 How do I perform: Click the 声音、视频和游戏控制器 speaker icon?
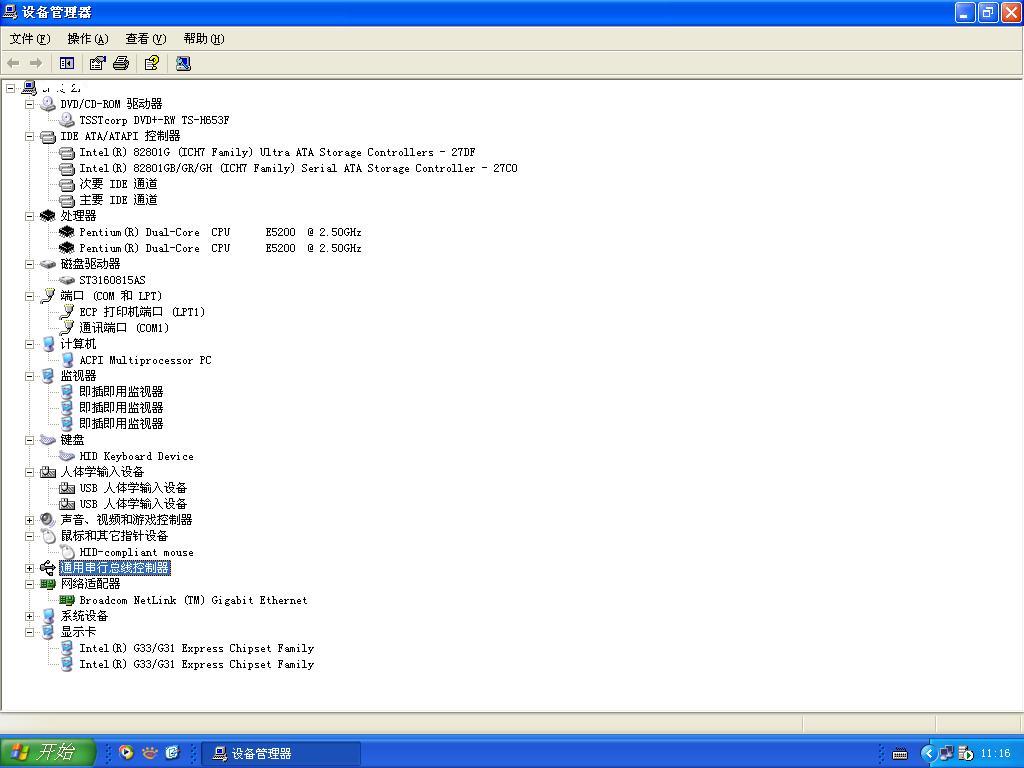point(48,520)
